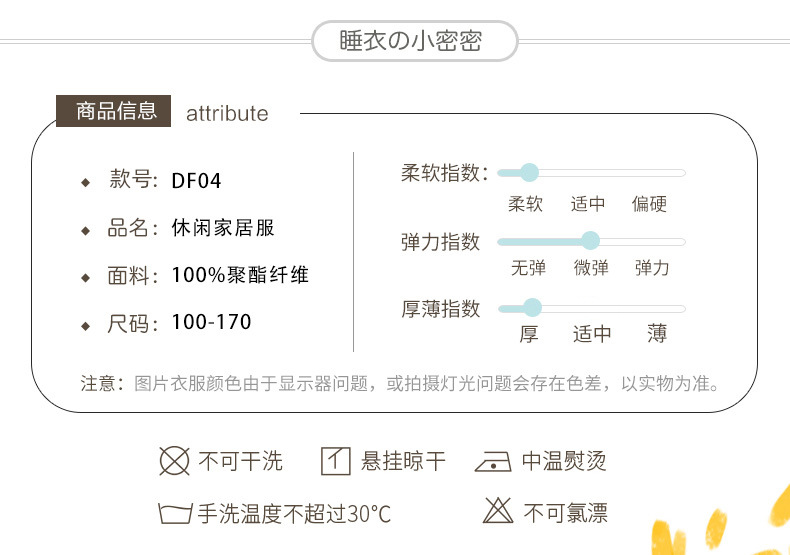Select the 商品信息 tab label
Screen dimensions: 790x555
(x=115, y=112)
